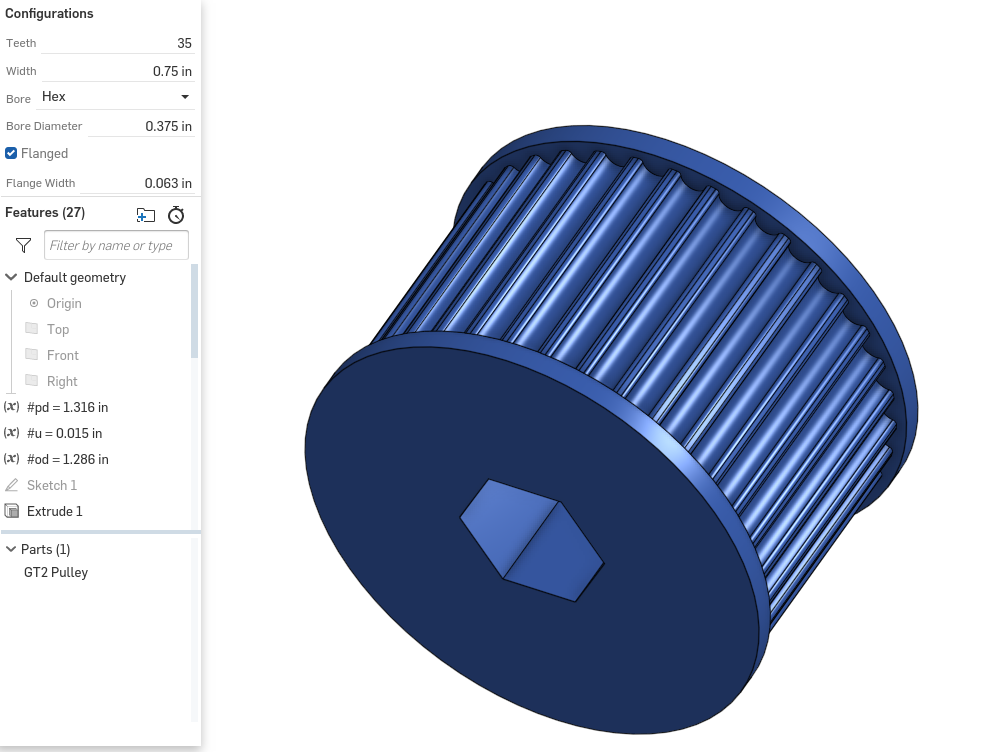
Task: Select the GT2 Pulley part
Action: [56, 572]
